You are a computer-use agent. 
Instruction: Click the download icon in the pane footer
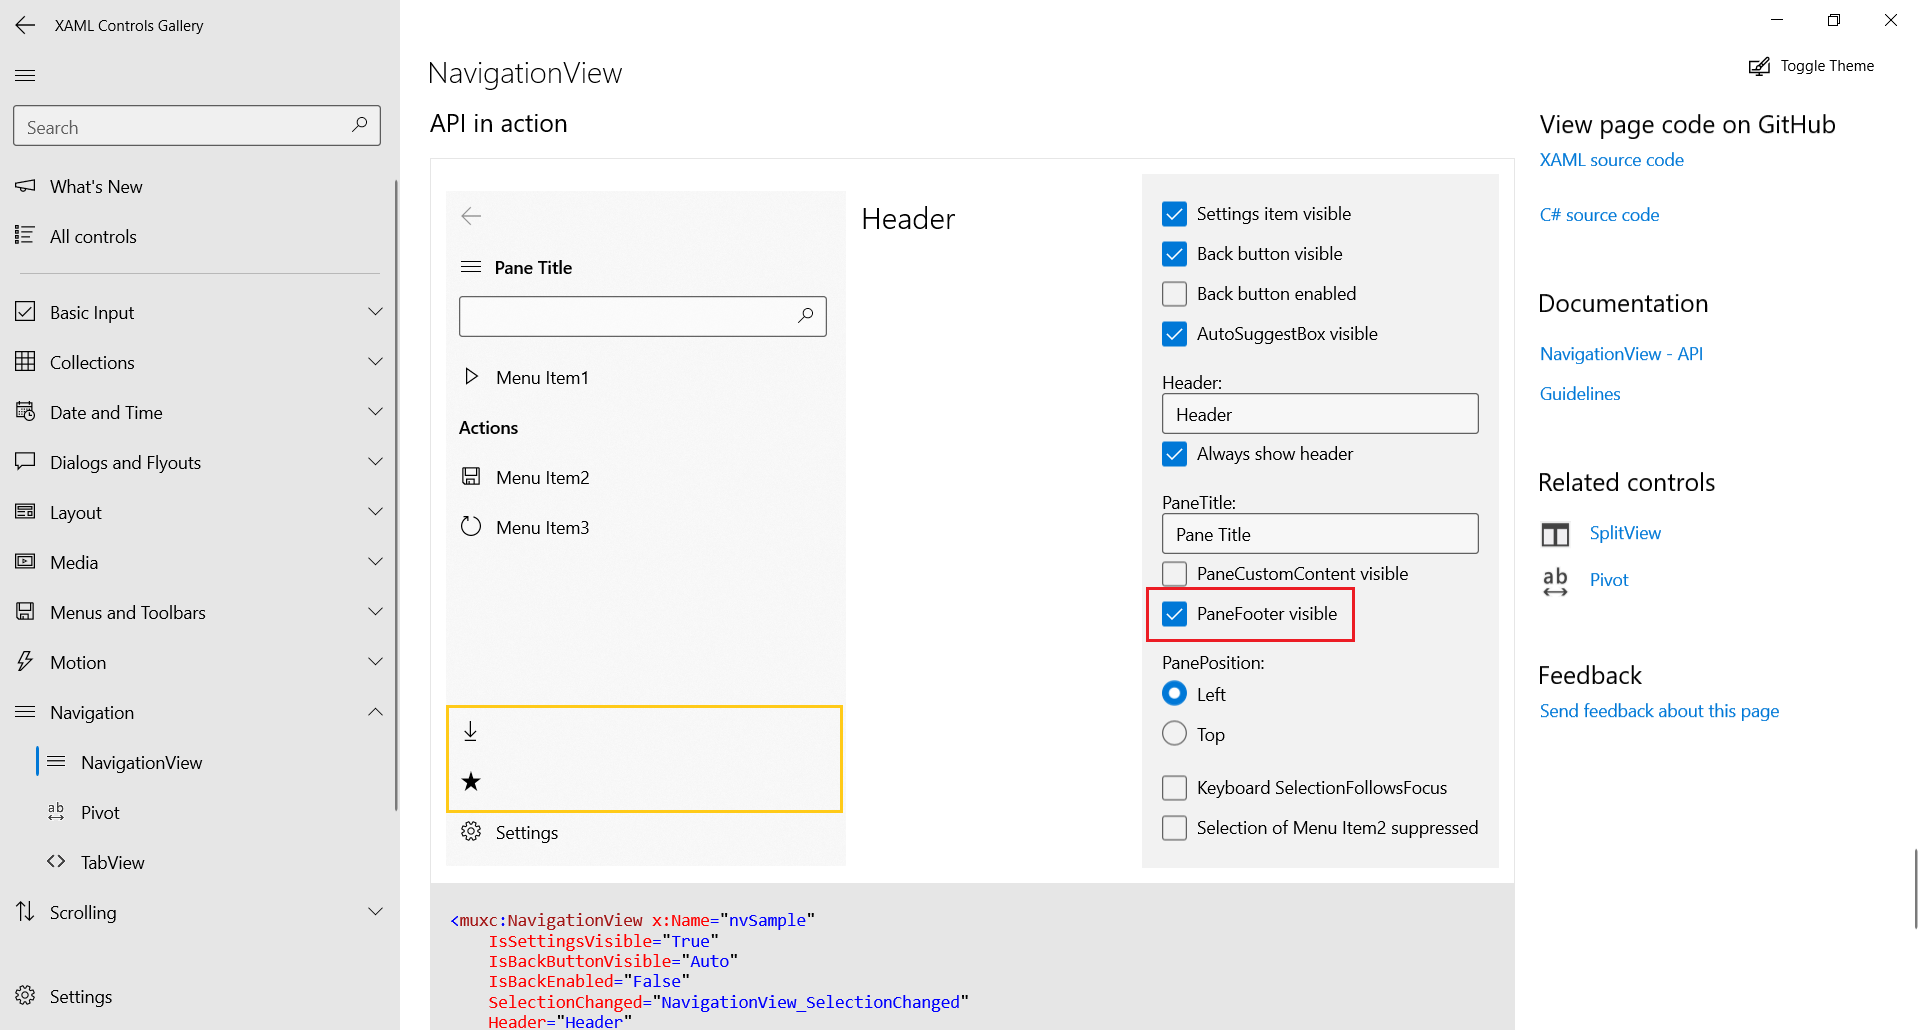pyautogui.click(x=471, y=731)
